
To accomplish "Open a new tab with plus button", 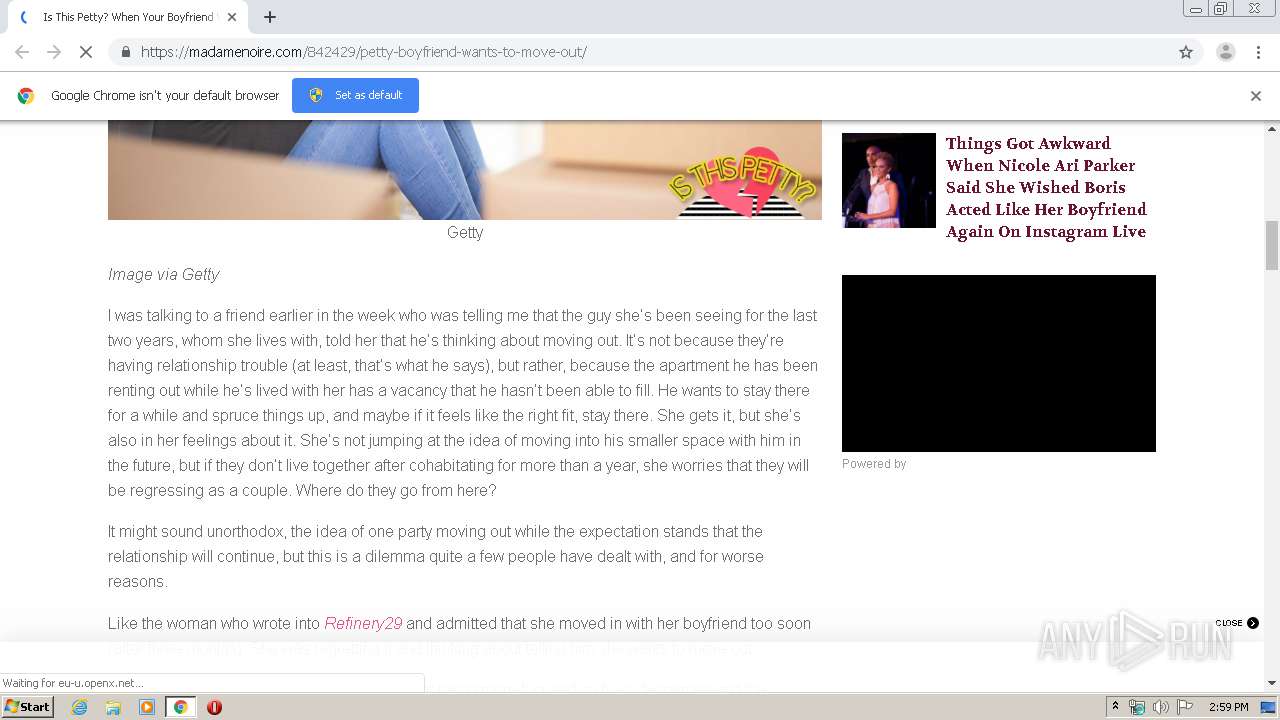I will (269, 17).
